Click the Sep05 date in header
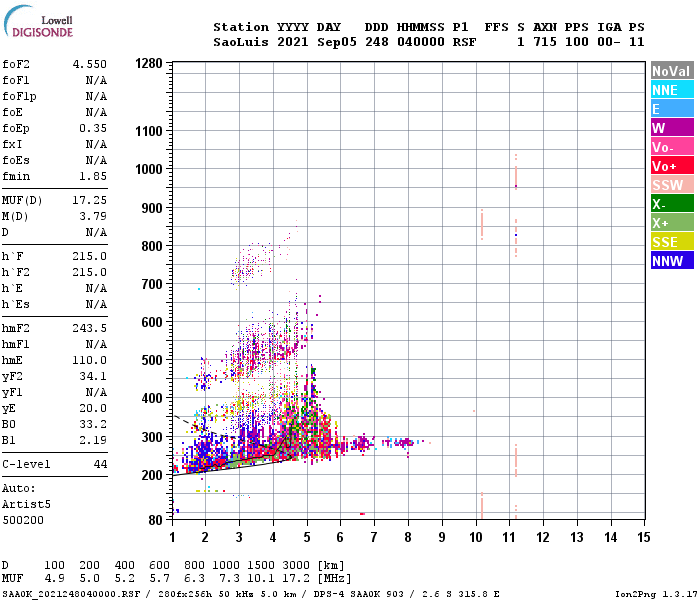This screenshot has height=600, width=700. pos(337,42)
